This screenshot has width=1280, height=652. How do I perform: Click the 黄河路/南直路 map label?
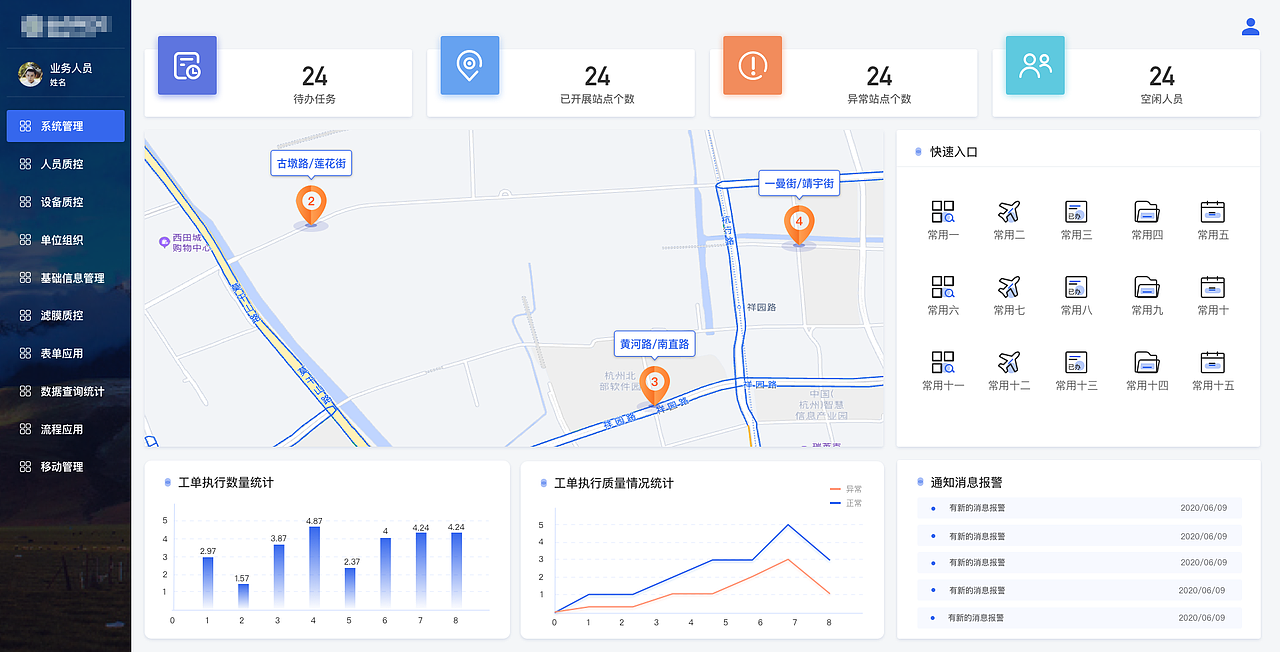[x=655, y=343]
